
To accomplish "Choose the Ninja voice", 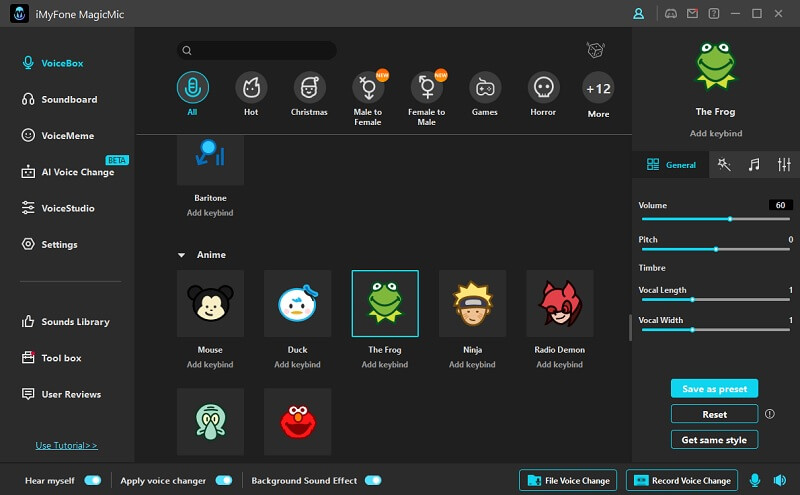I will [472, 304].
